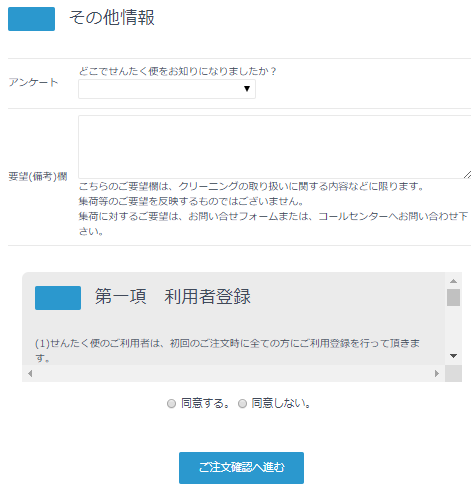Click the 第一項 利用者登録 heading
This screenshot has height=495, width=471.
173,296
